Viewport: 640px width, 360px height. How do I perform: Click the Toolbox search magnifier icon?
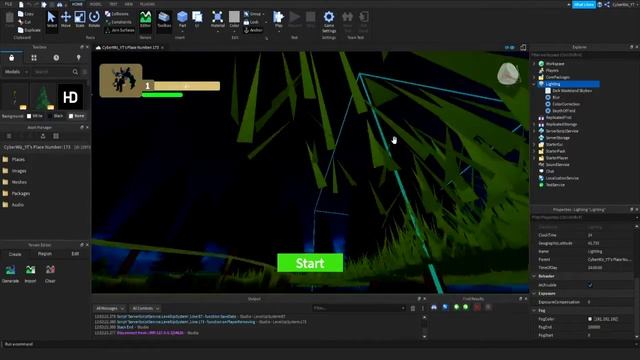point(75,72)
